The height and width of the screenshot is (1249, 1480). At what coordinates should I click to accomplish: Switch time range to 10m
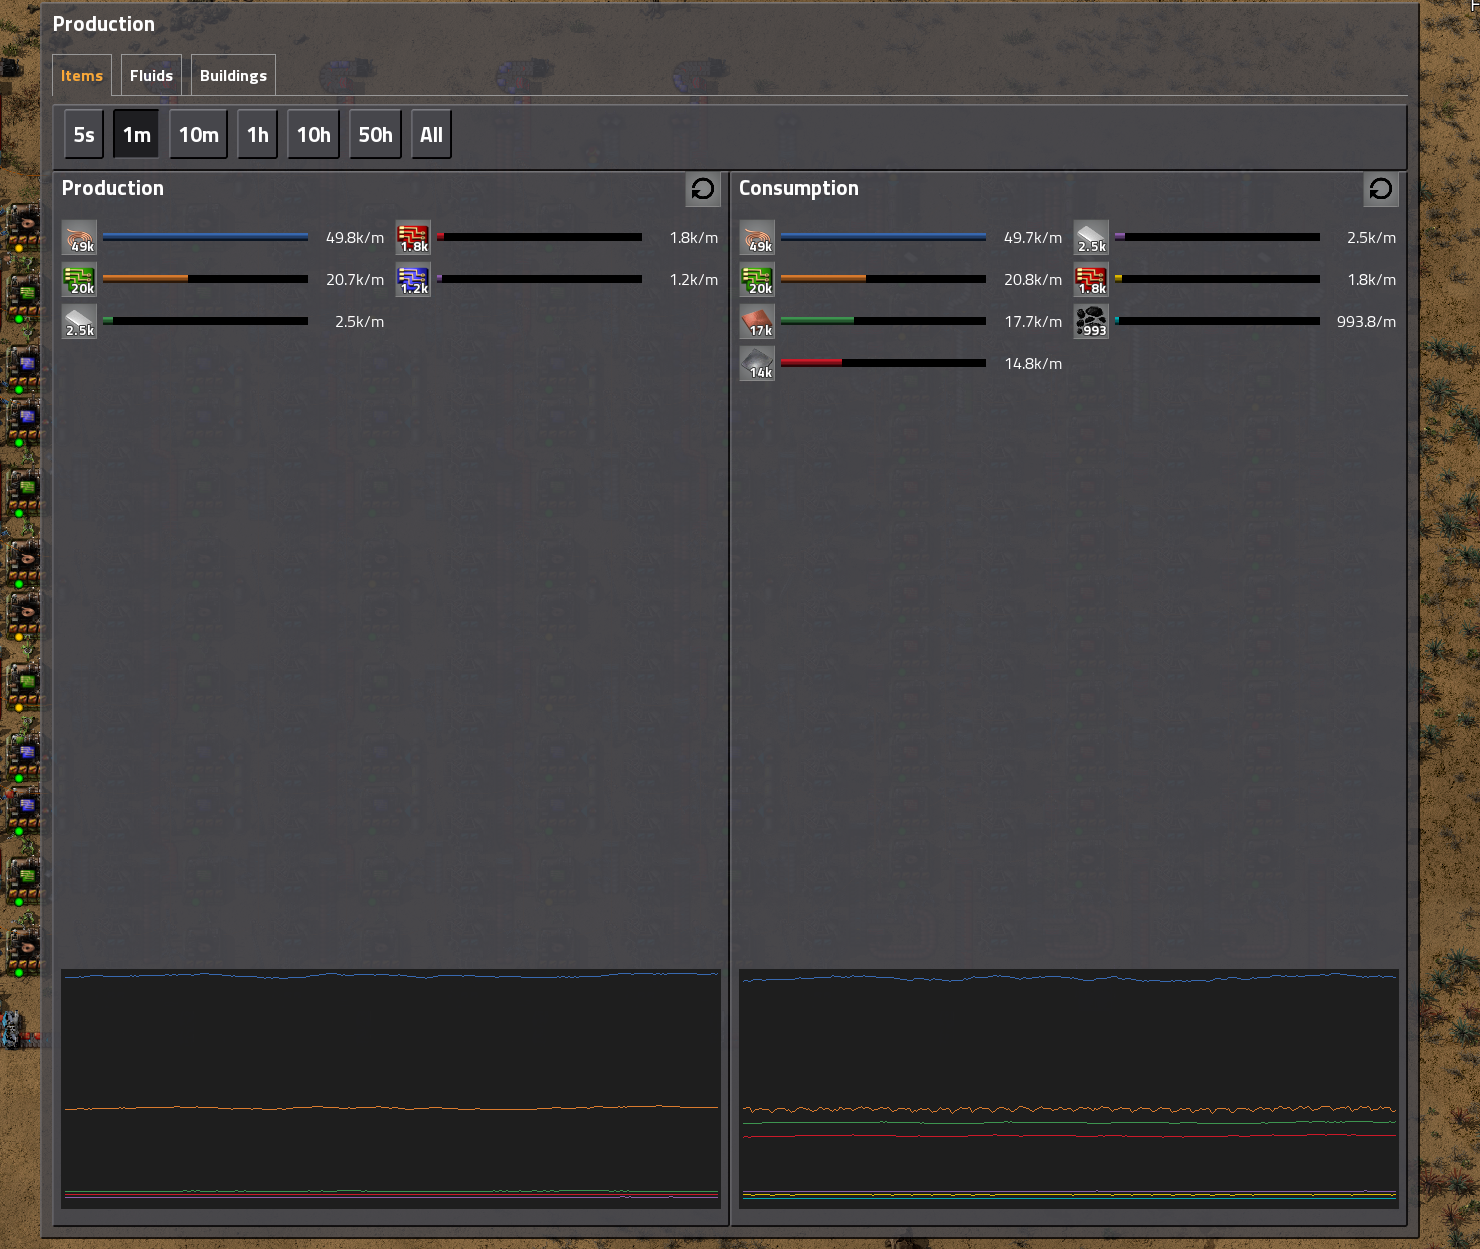tap(198, 135)
